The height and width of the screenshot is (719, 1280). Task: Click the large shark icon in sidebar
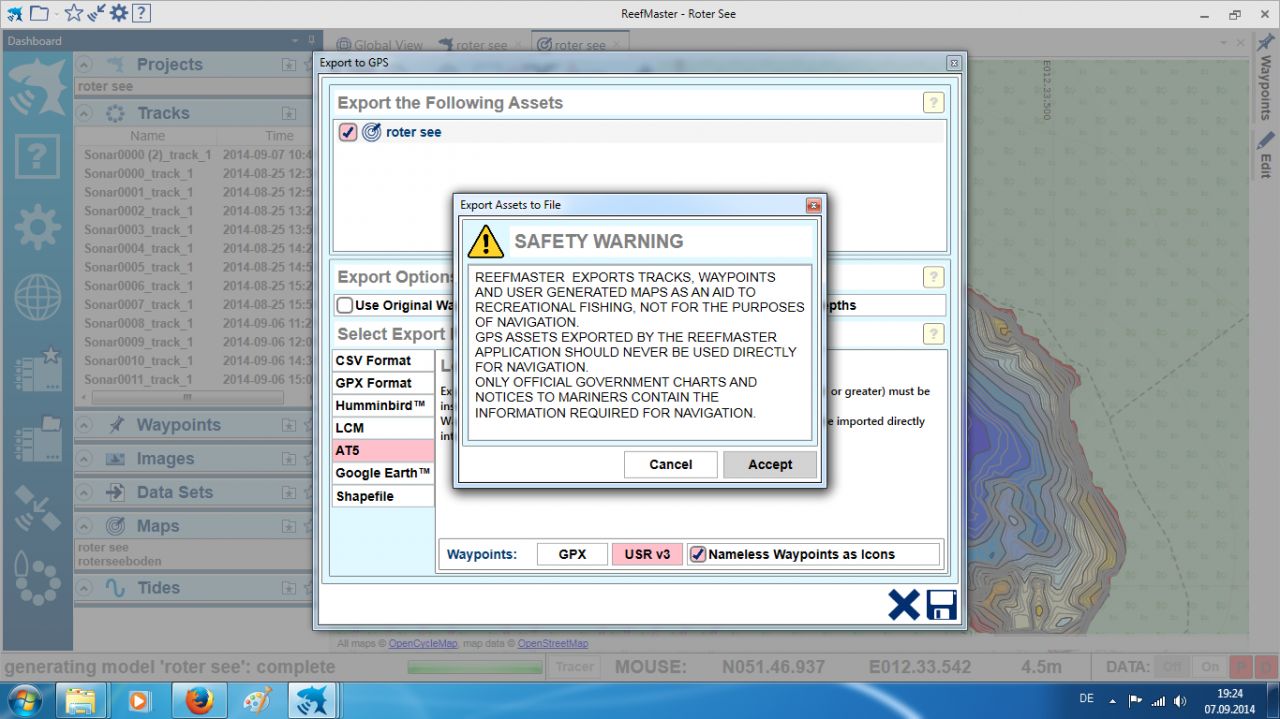tap(37, 87)
